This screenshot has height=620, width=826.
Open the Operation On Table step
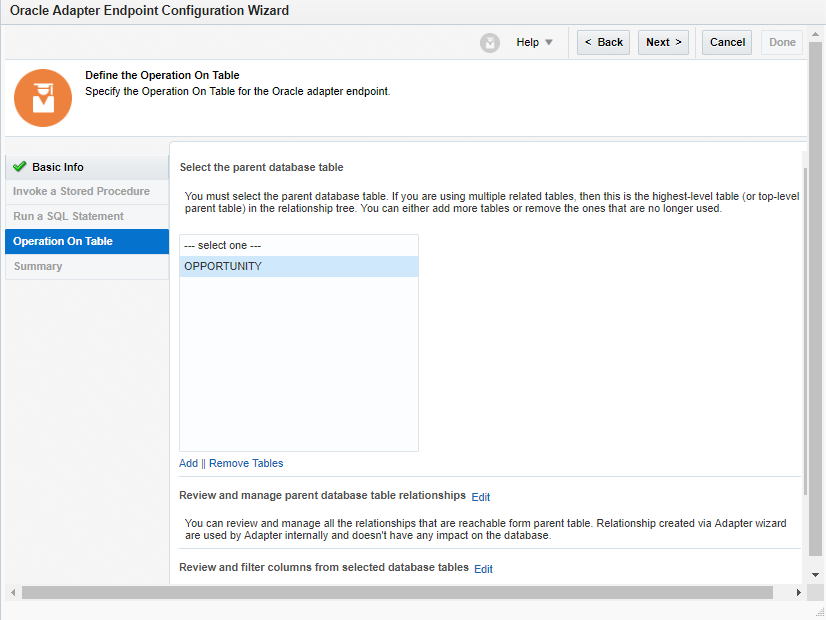click(63, 241)
